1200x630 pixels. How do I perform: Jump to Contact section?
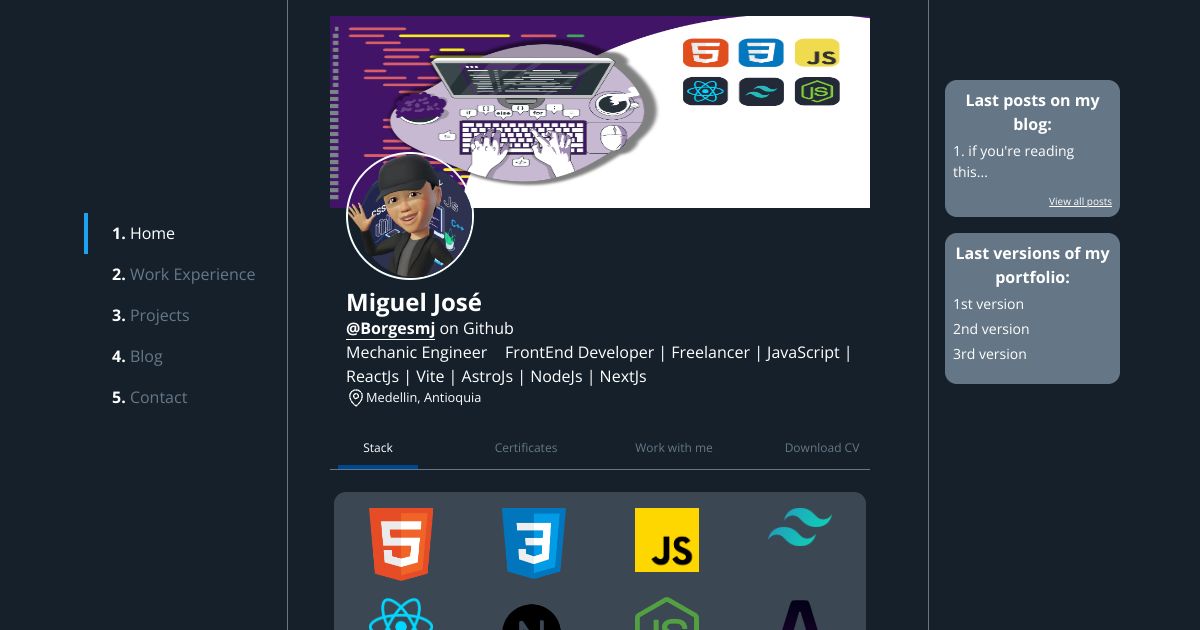tap(149, 397)
